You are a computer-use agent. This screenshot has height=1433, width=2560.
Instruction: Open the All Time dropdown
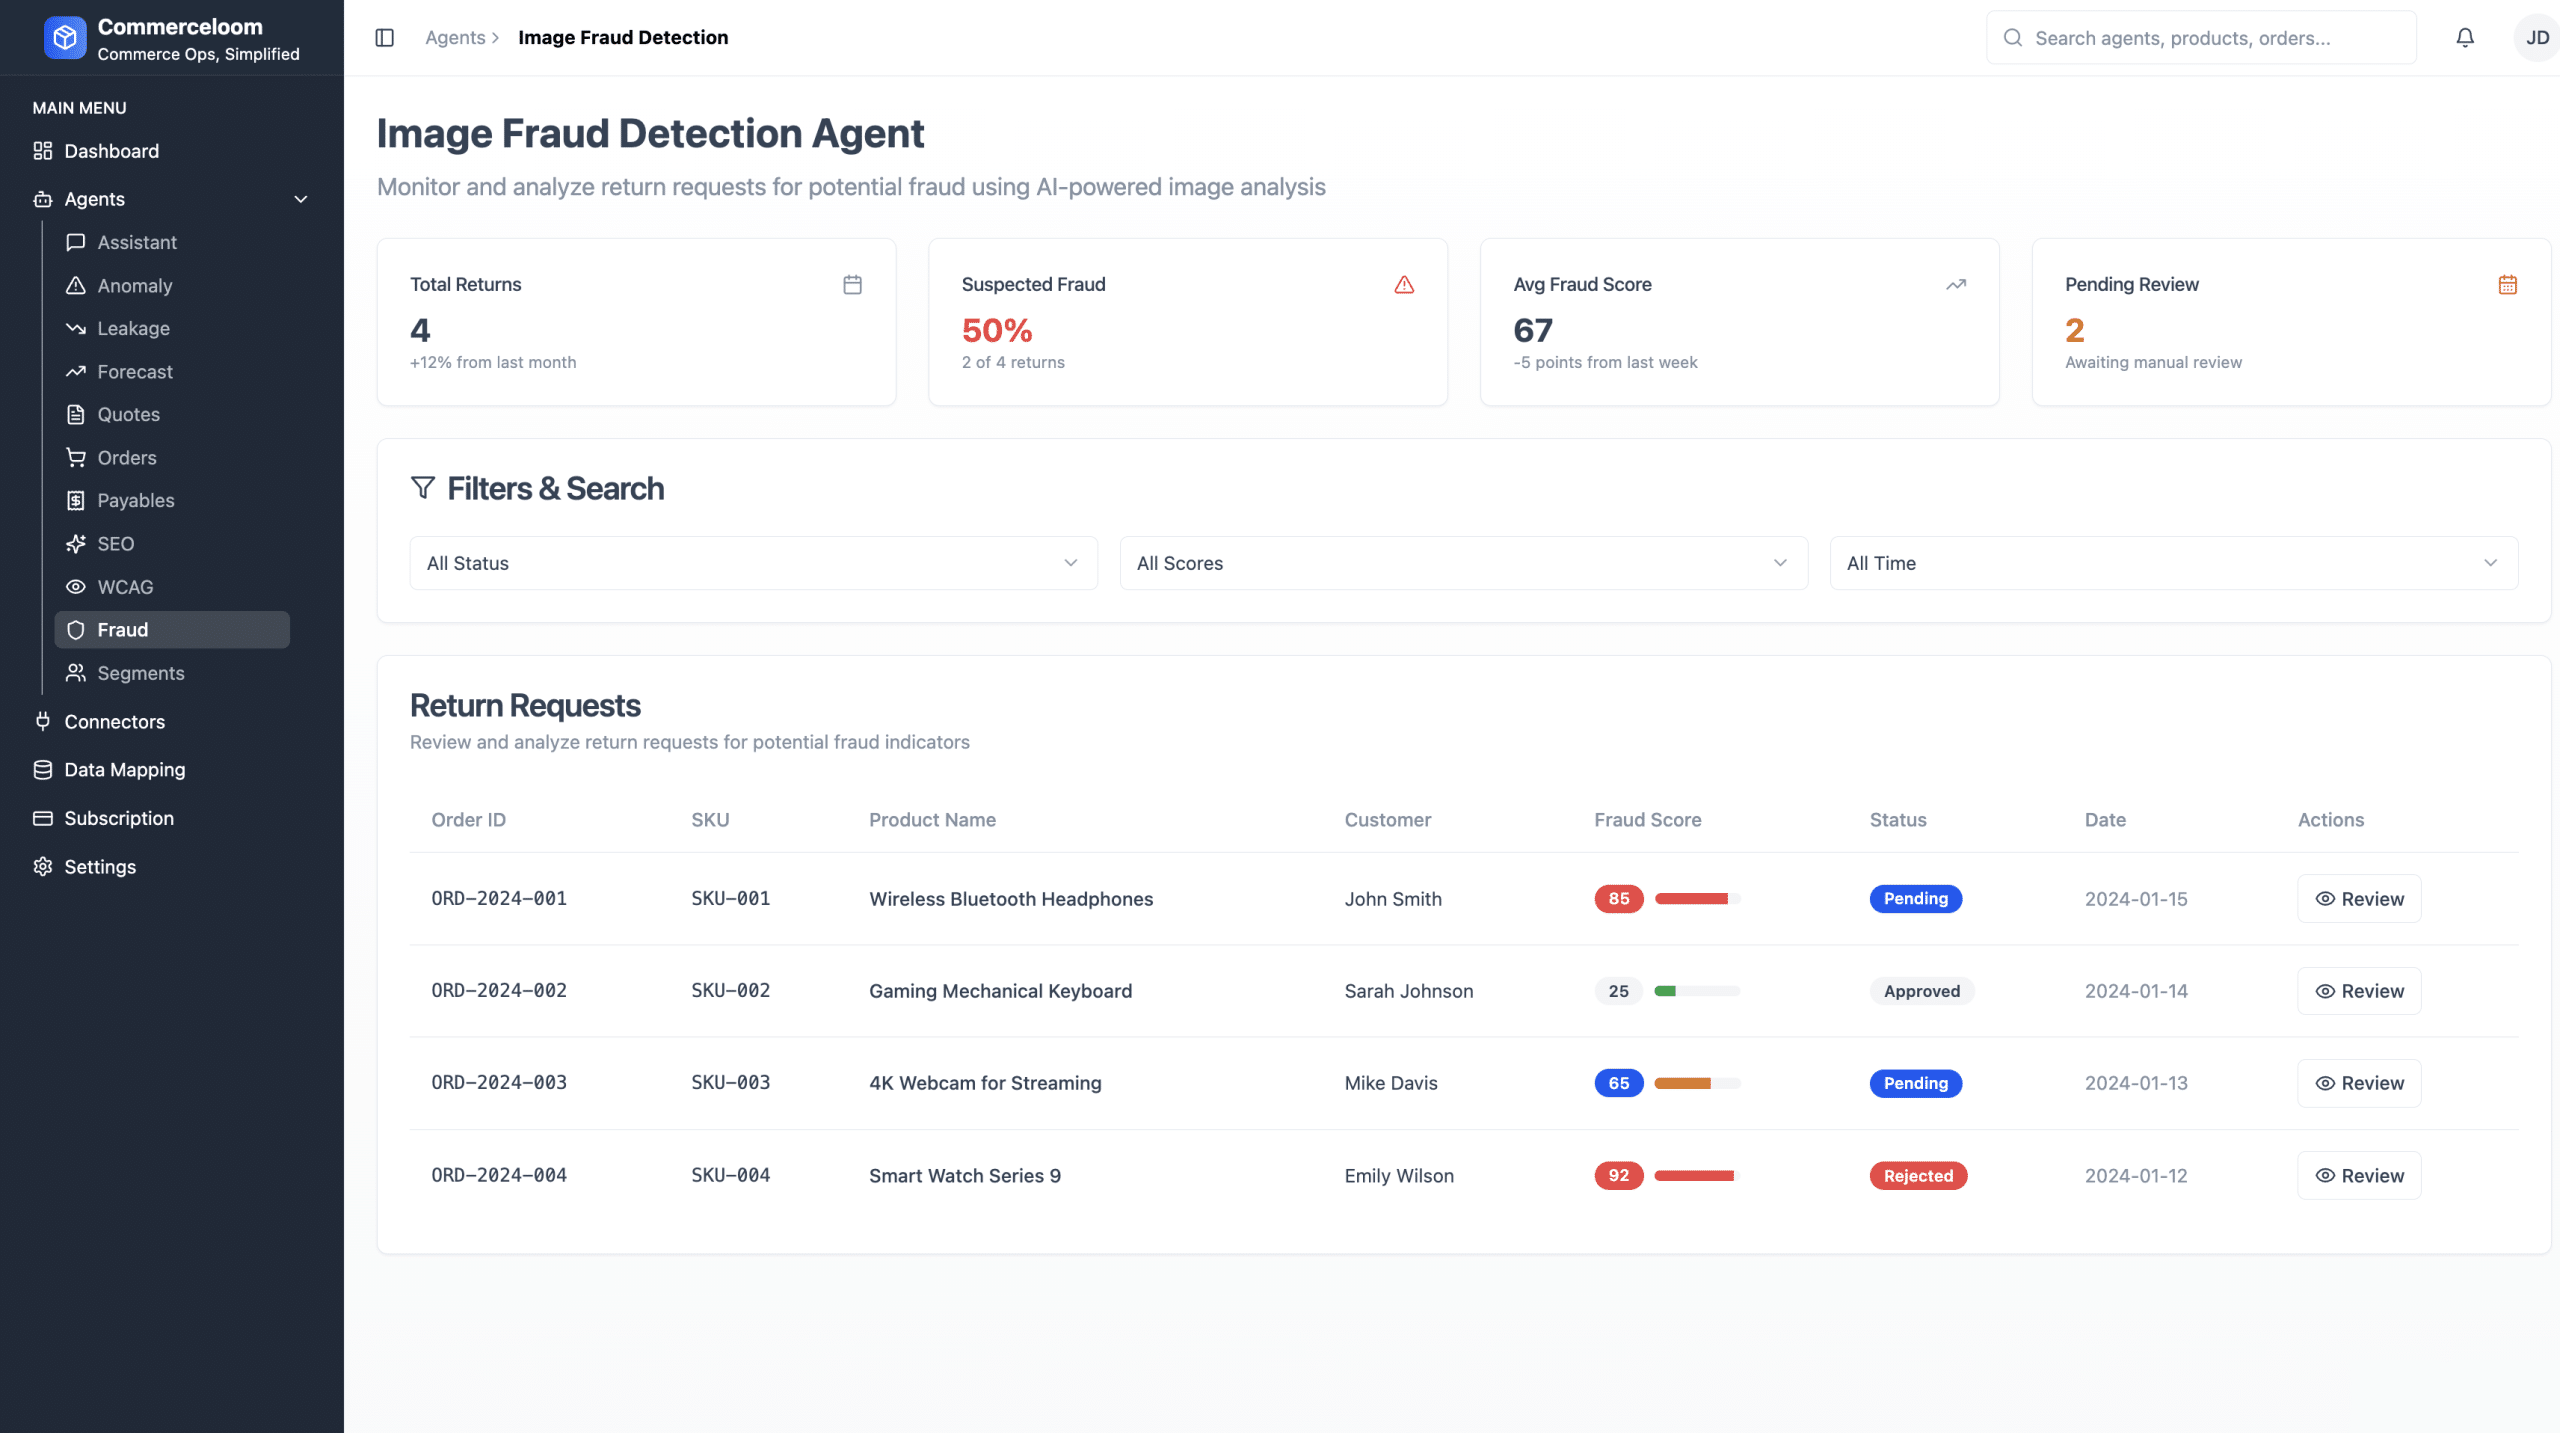click(x=2173, y=563)
